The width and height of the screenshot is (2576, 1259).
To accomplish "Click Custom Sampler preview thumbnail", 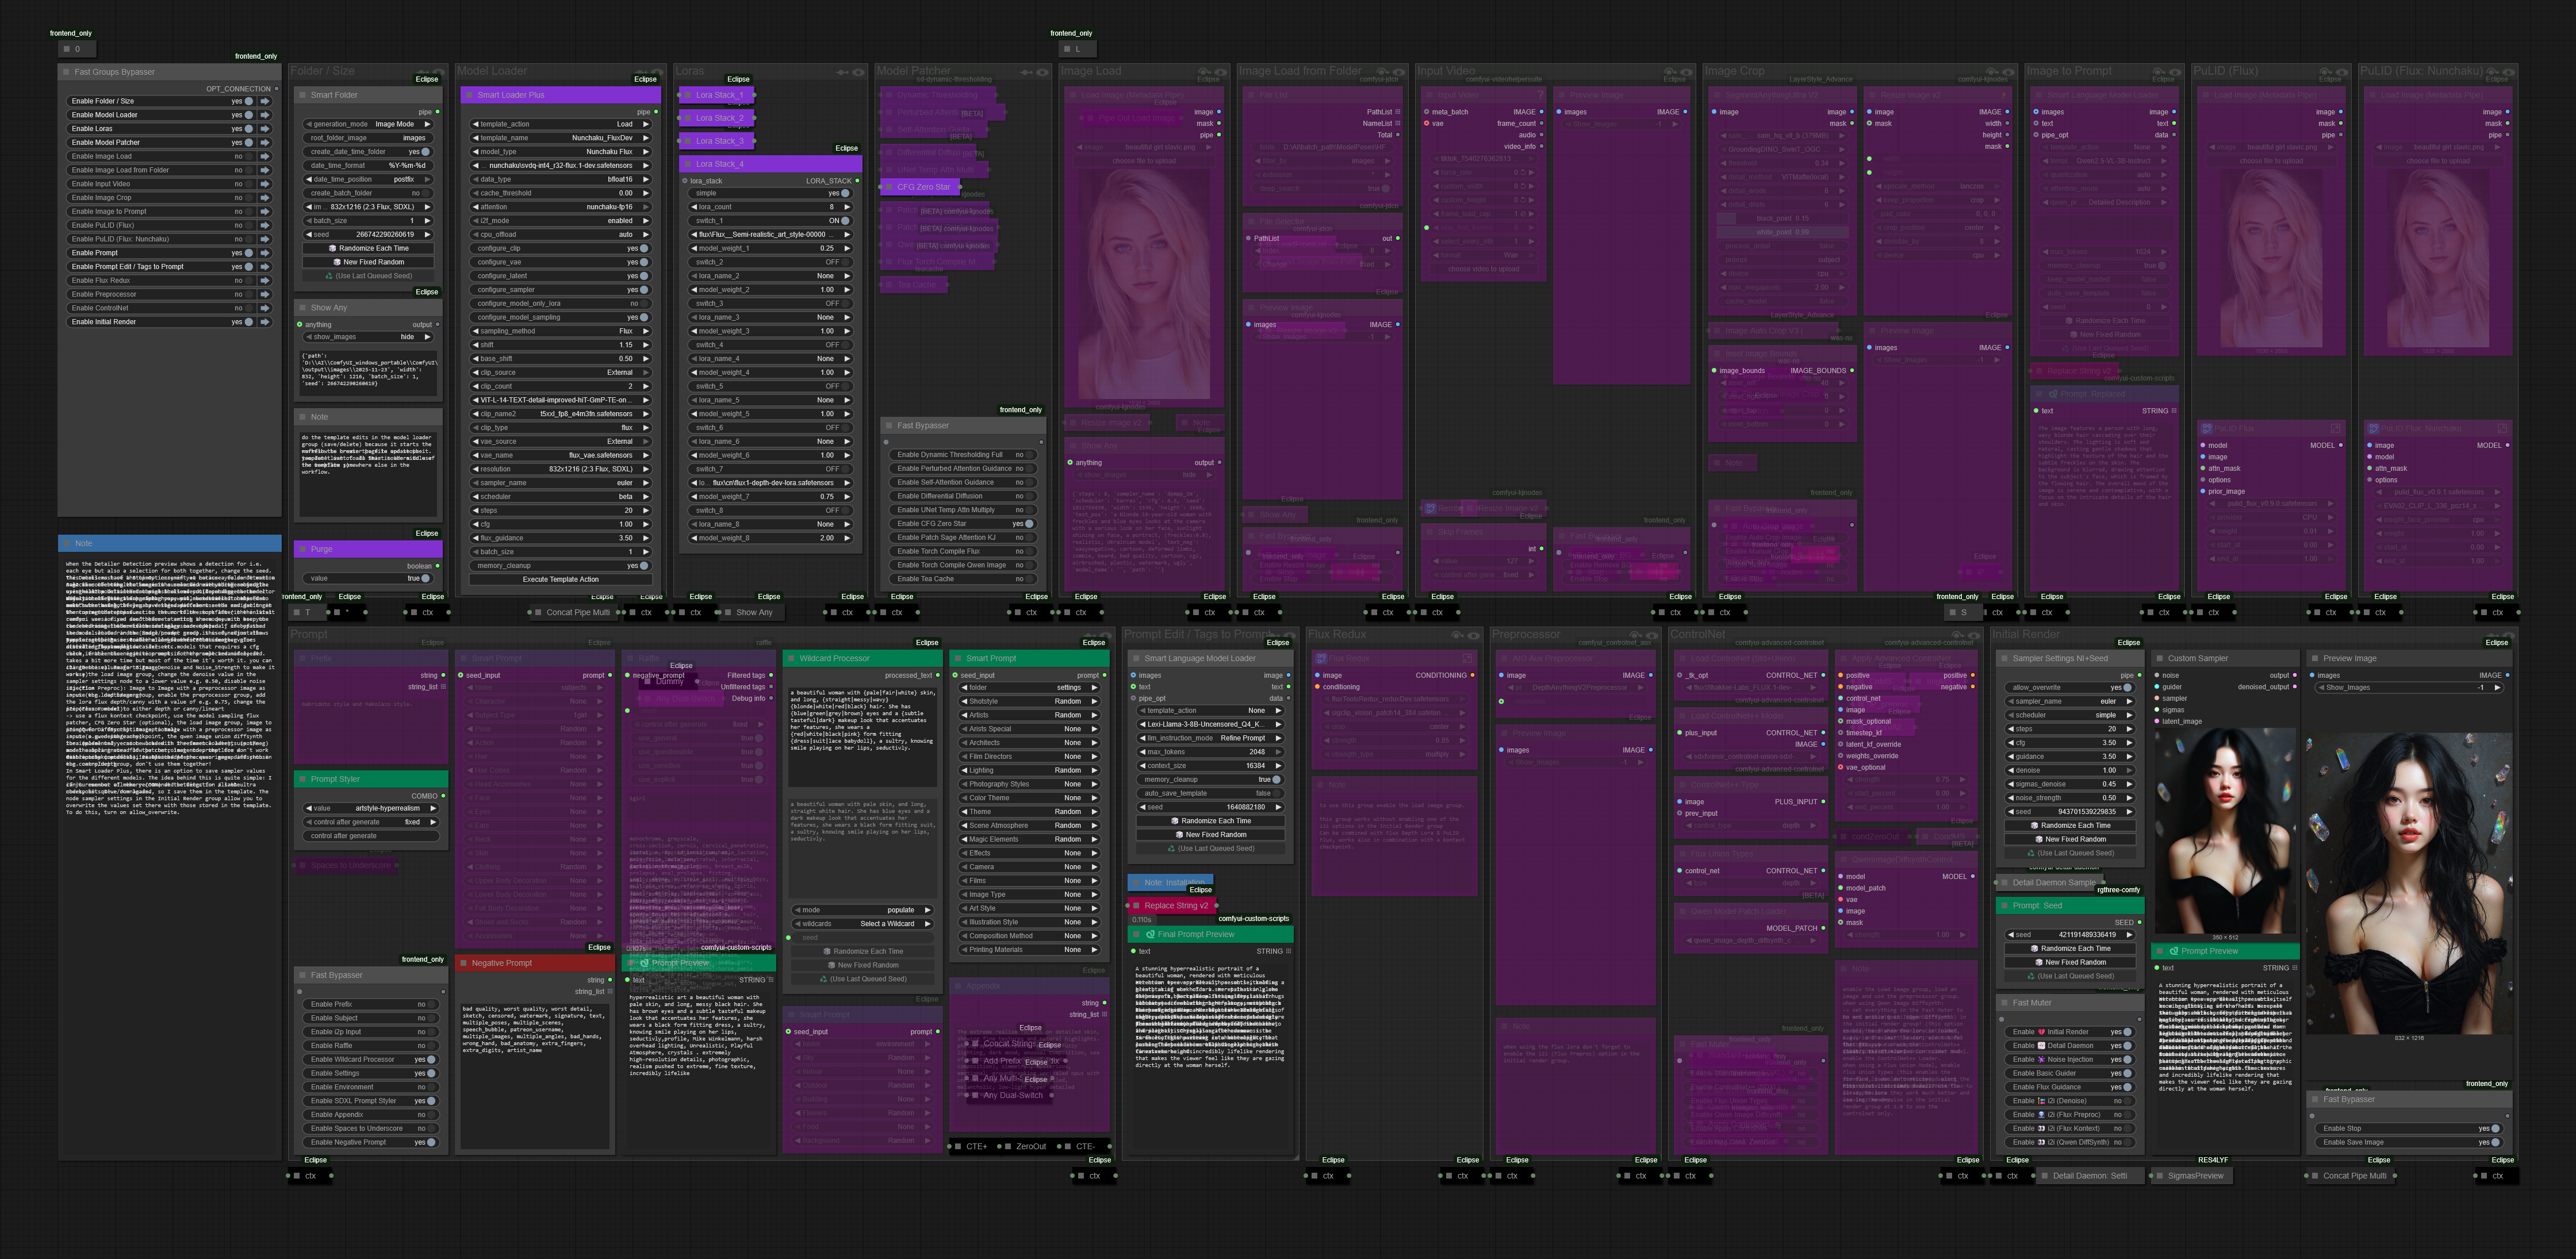I will (x=2224, y=831).
